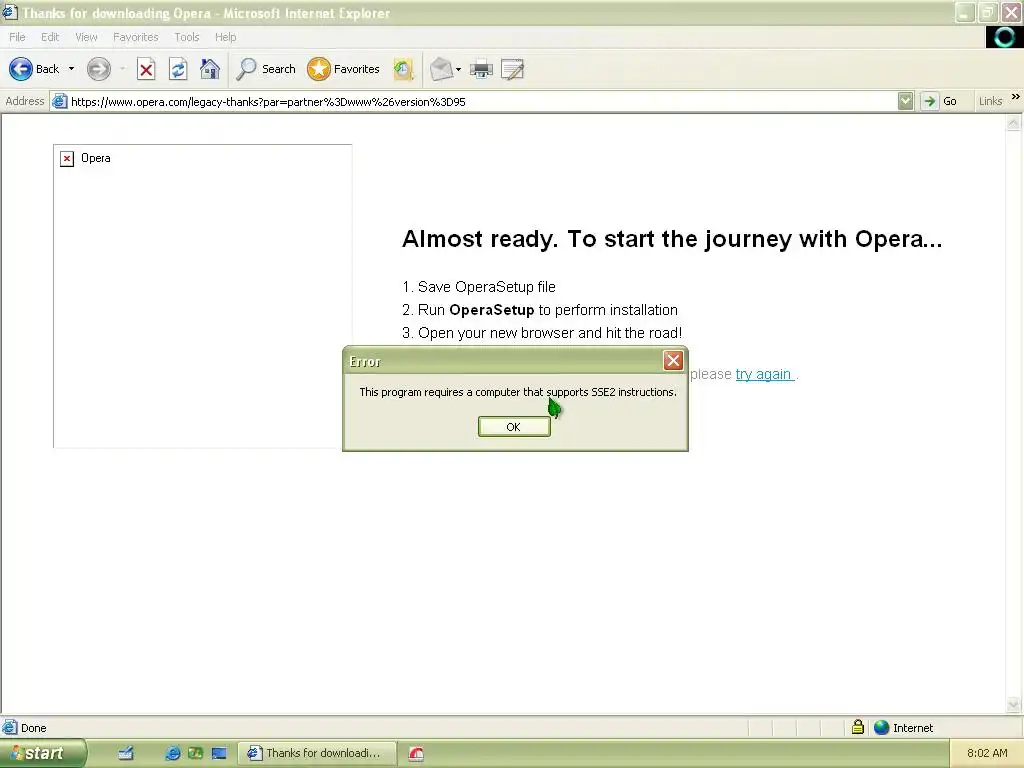
Task: Click the 'Save OperaSetup file' step text
Action: [487, 287]
